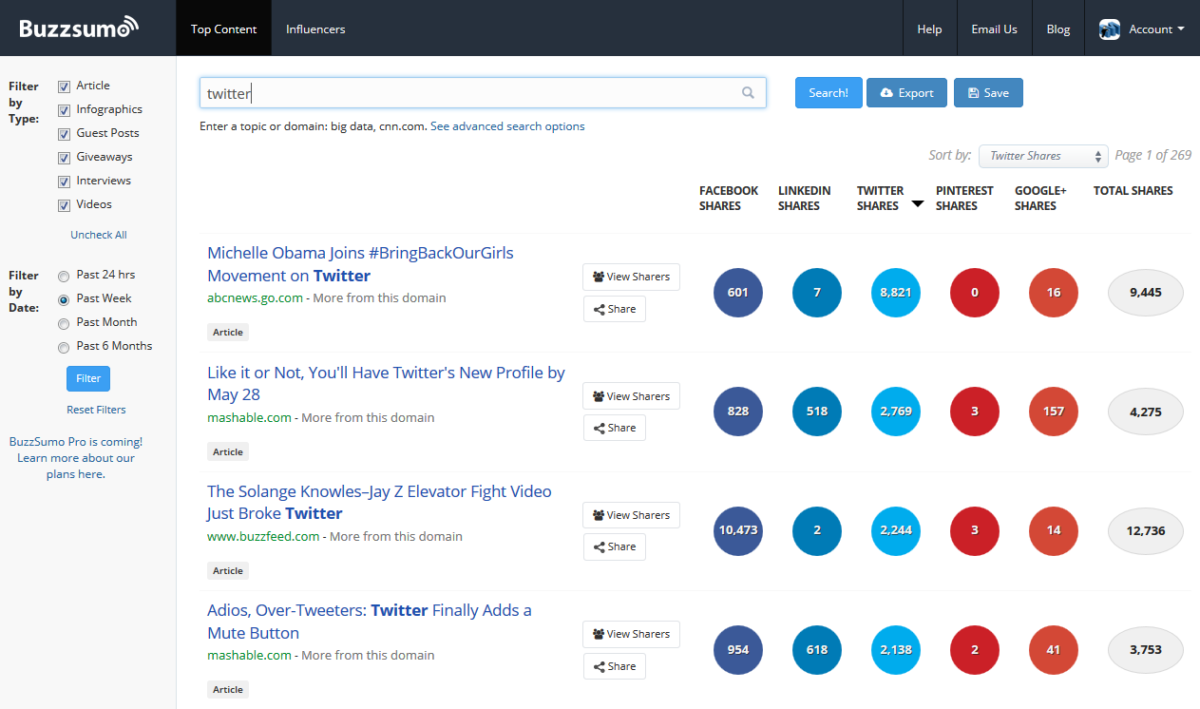
Task: Switch to the Influencers tab
Action: coord(315,29)
